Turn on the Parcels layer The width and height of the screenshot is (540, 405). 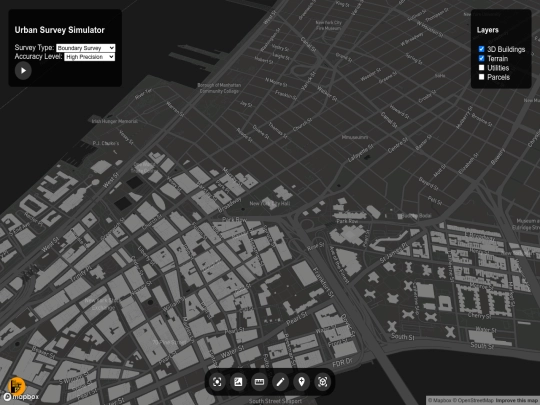click(x=481, y=77)
